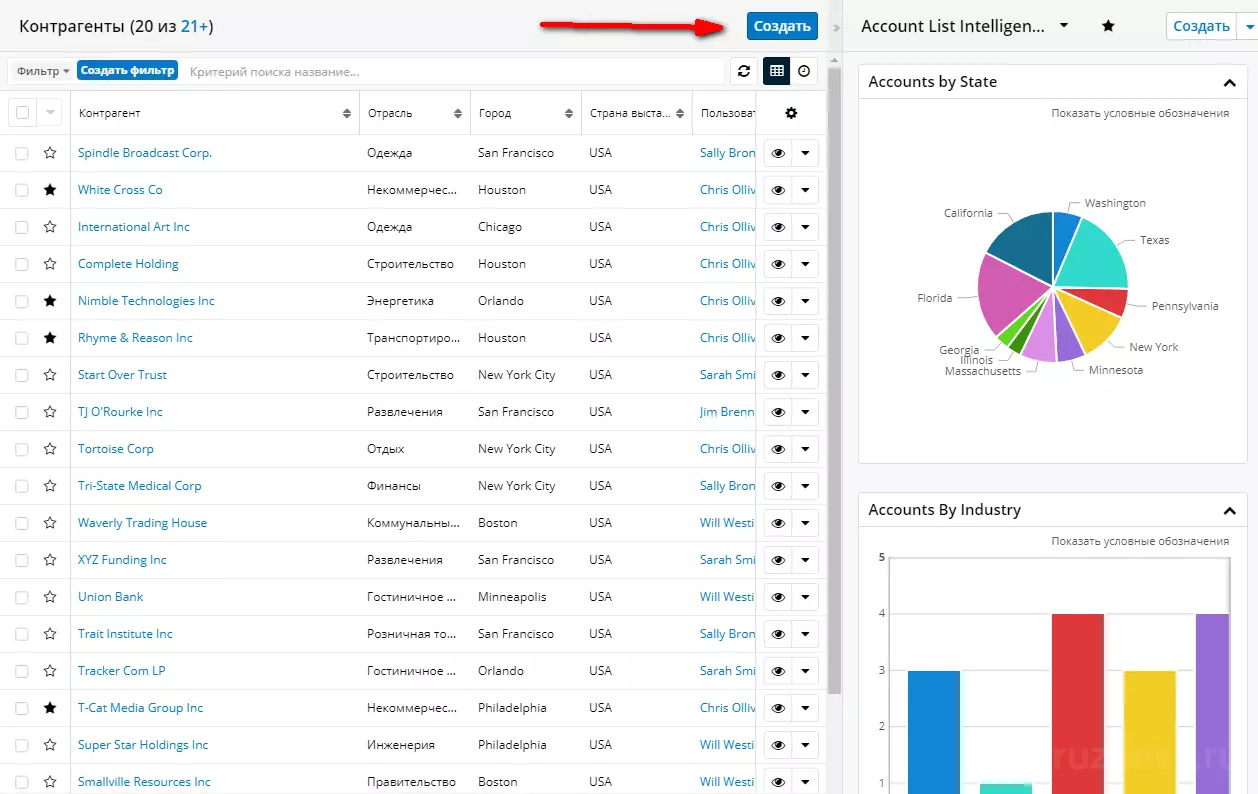1258x794 pixels.
Task: Favorite the Account List Intelligence dashboard
Action: pyautogui.click(x=1108, y=26)
